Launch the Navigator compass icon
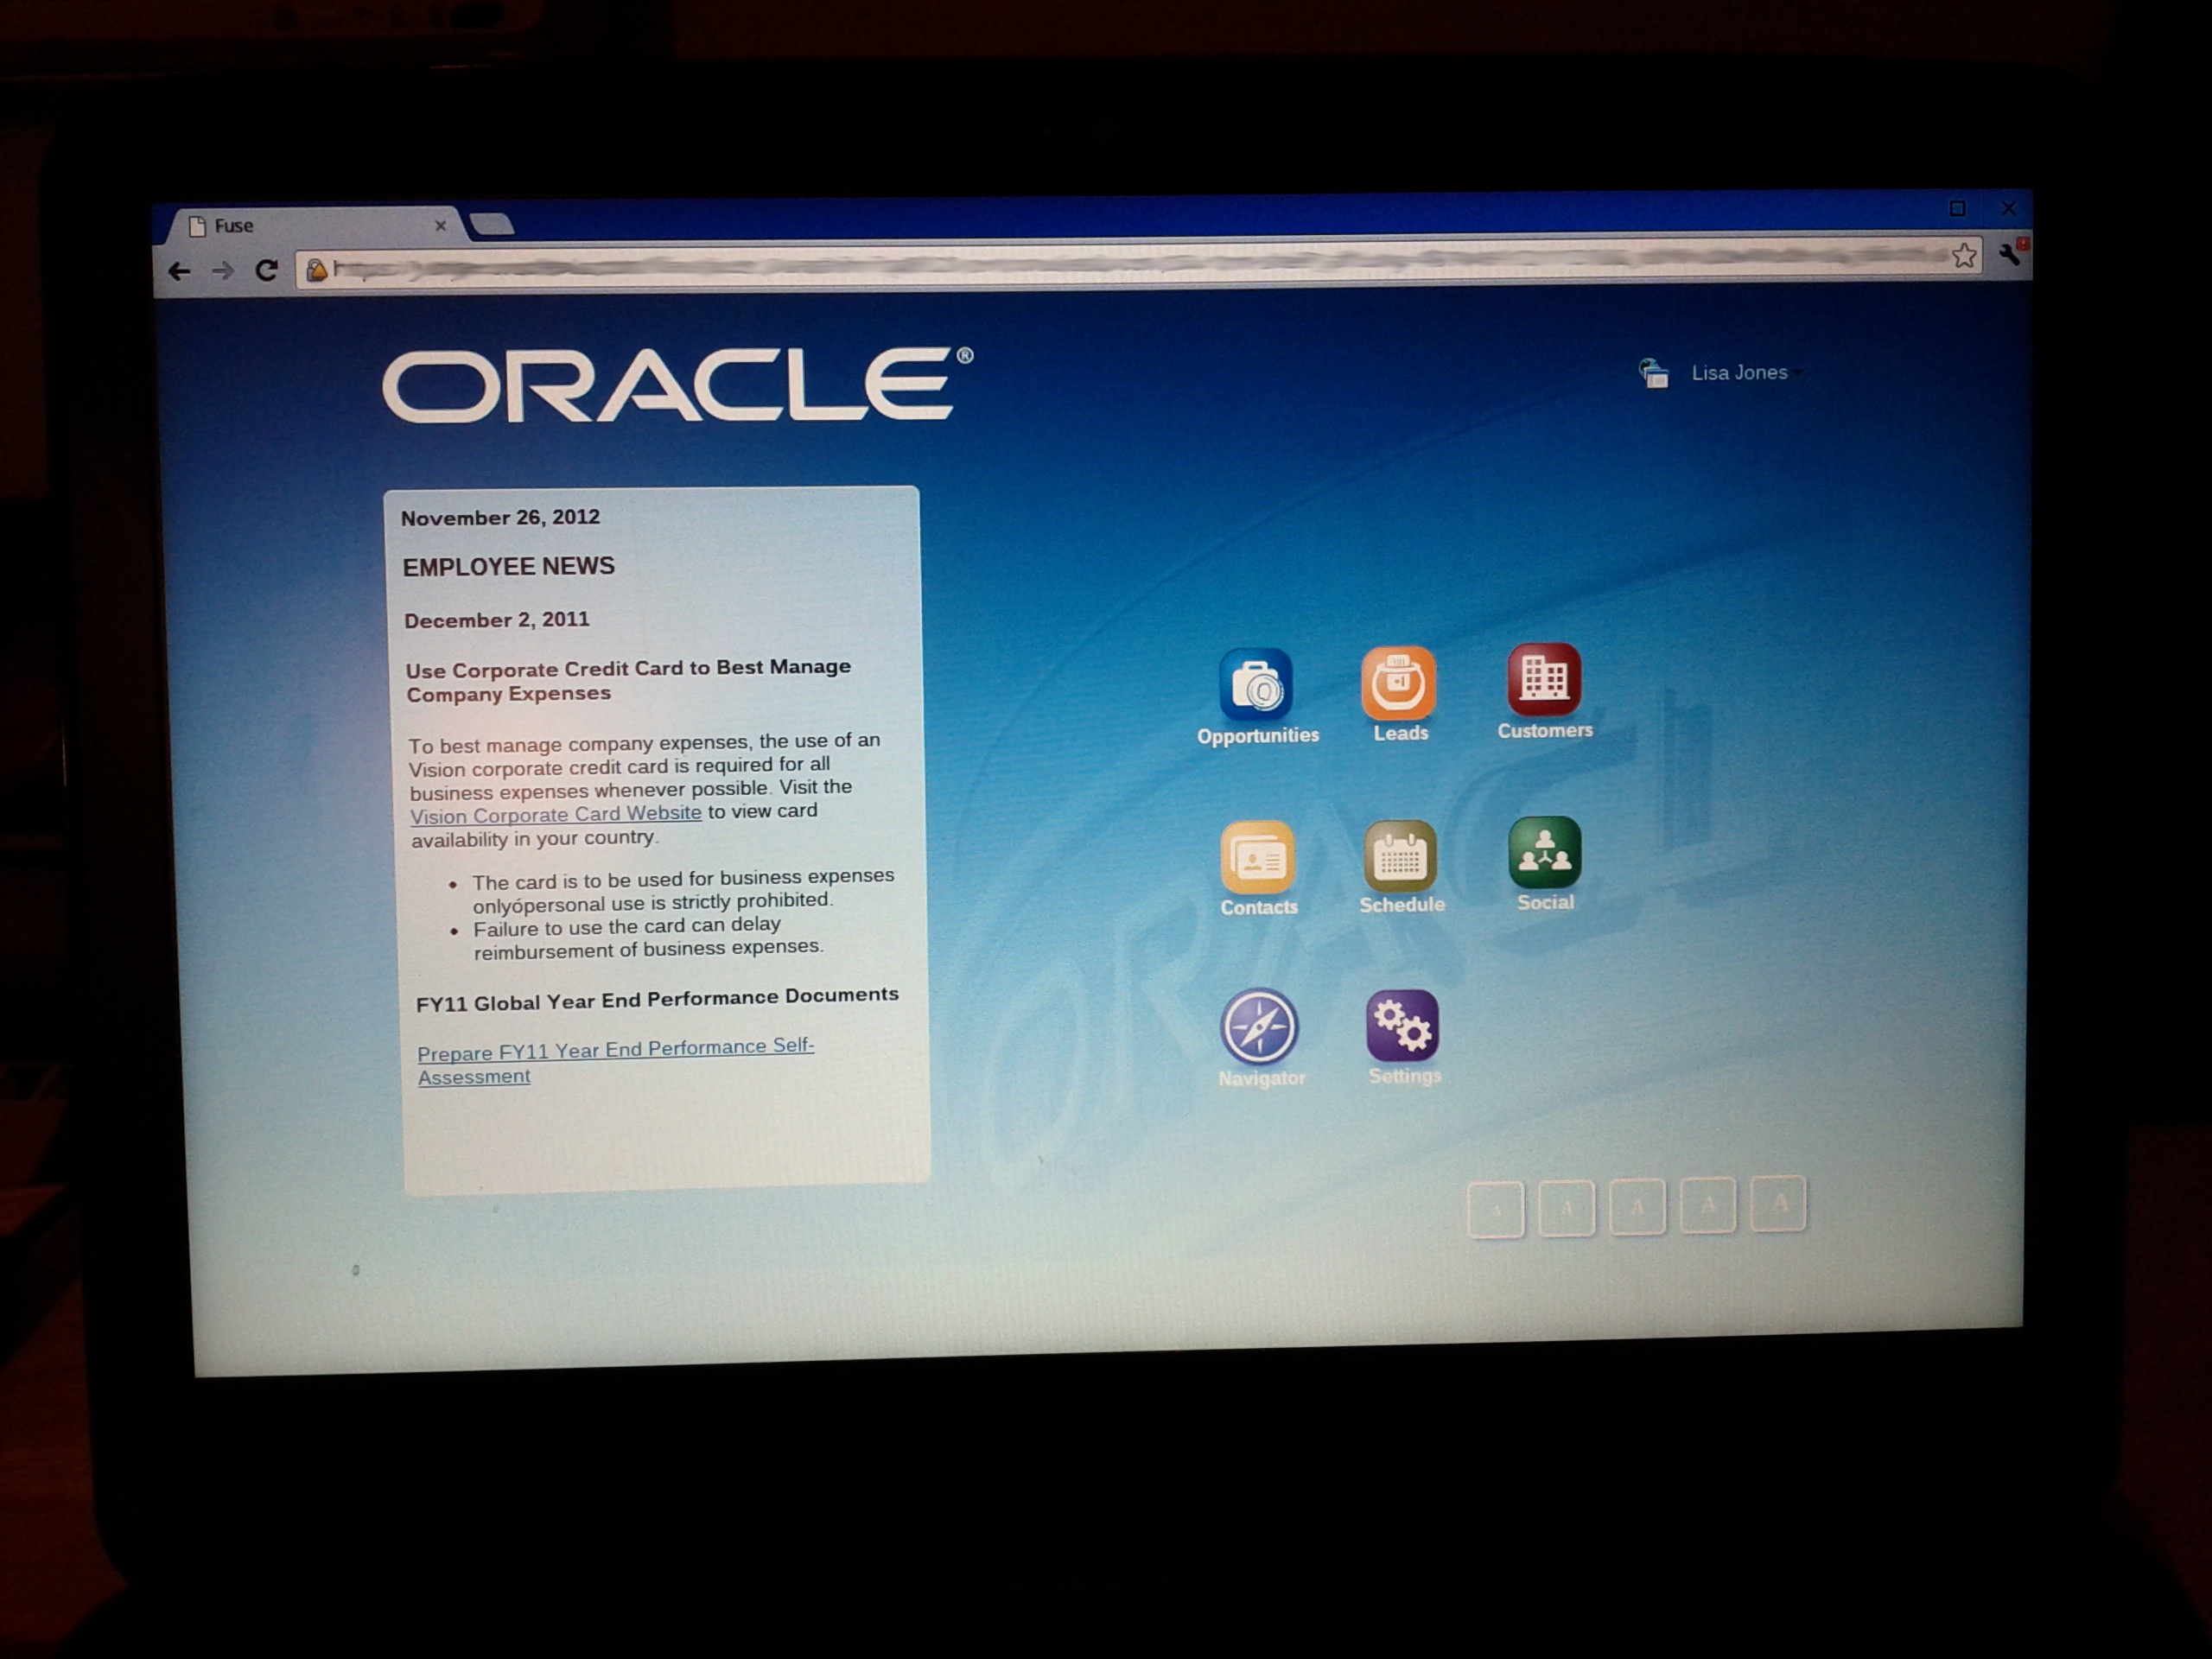This screenshot has width=2212, height=1659. point(1259,1027)
